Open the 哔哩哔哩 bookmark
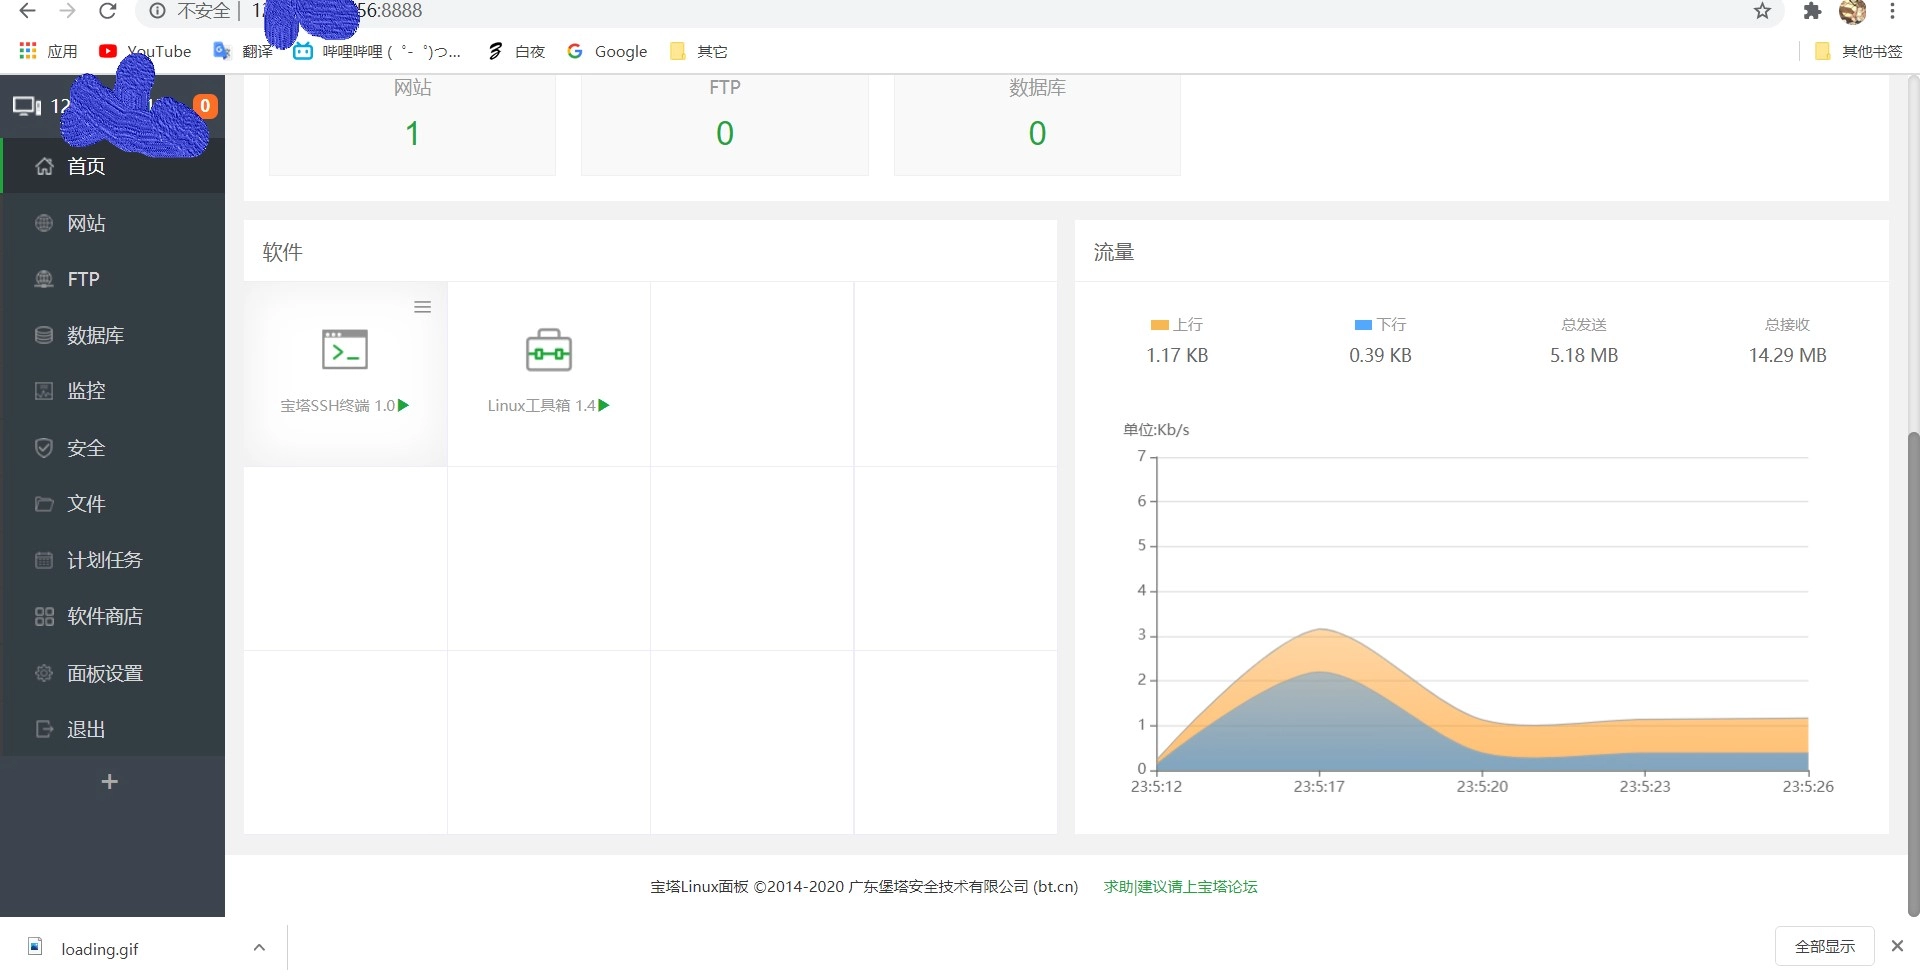Image resolution: width=1920 pixels, height=976 pixels. coord(377,51)
